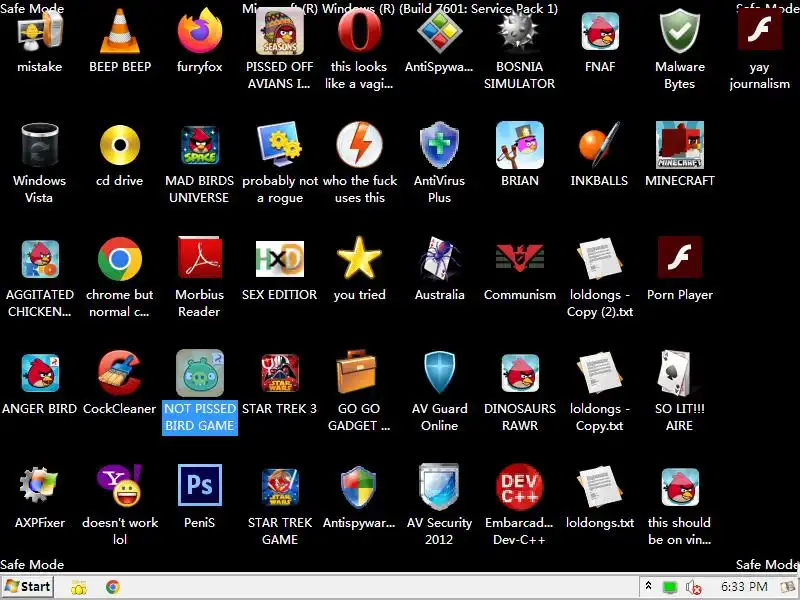Select the 'CockCleaner' CCleaner icon
The image size is (800, 600).
[x=120, y=373]
